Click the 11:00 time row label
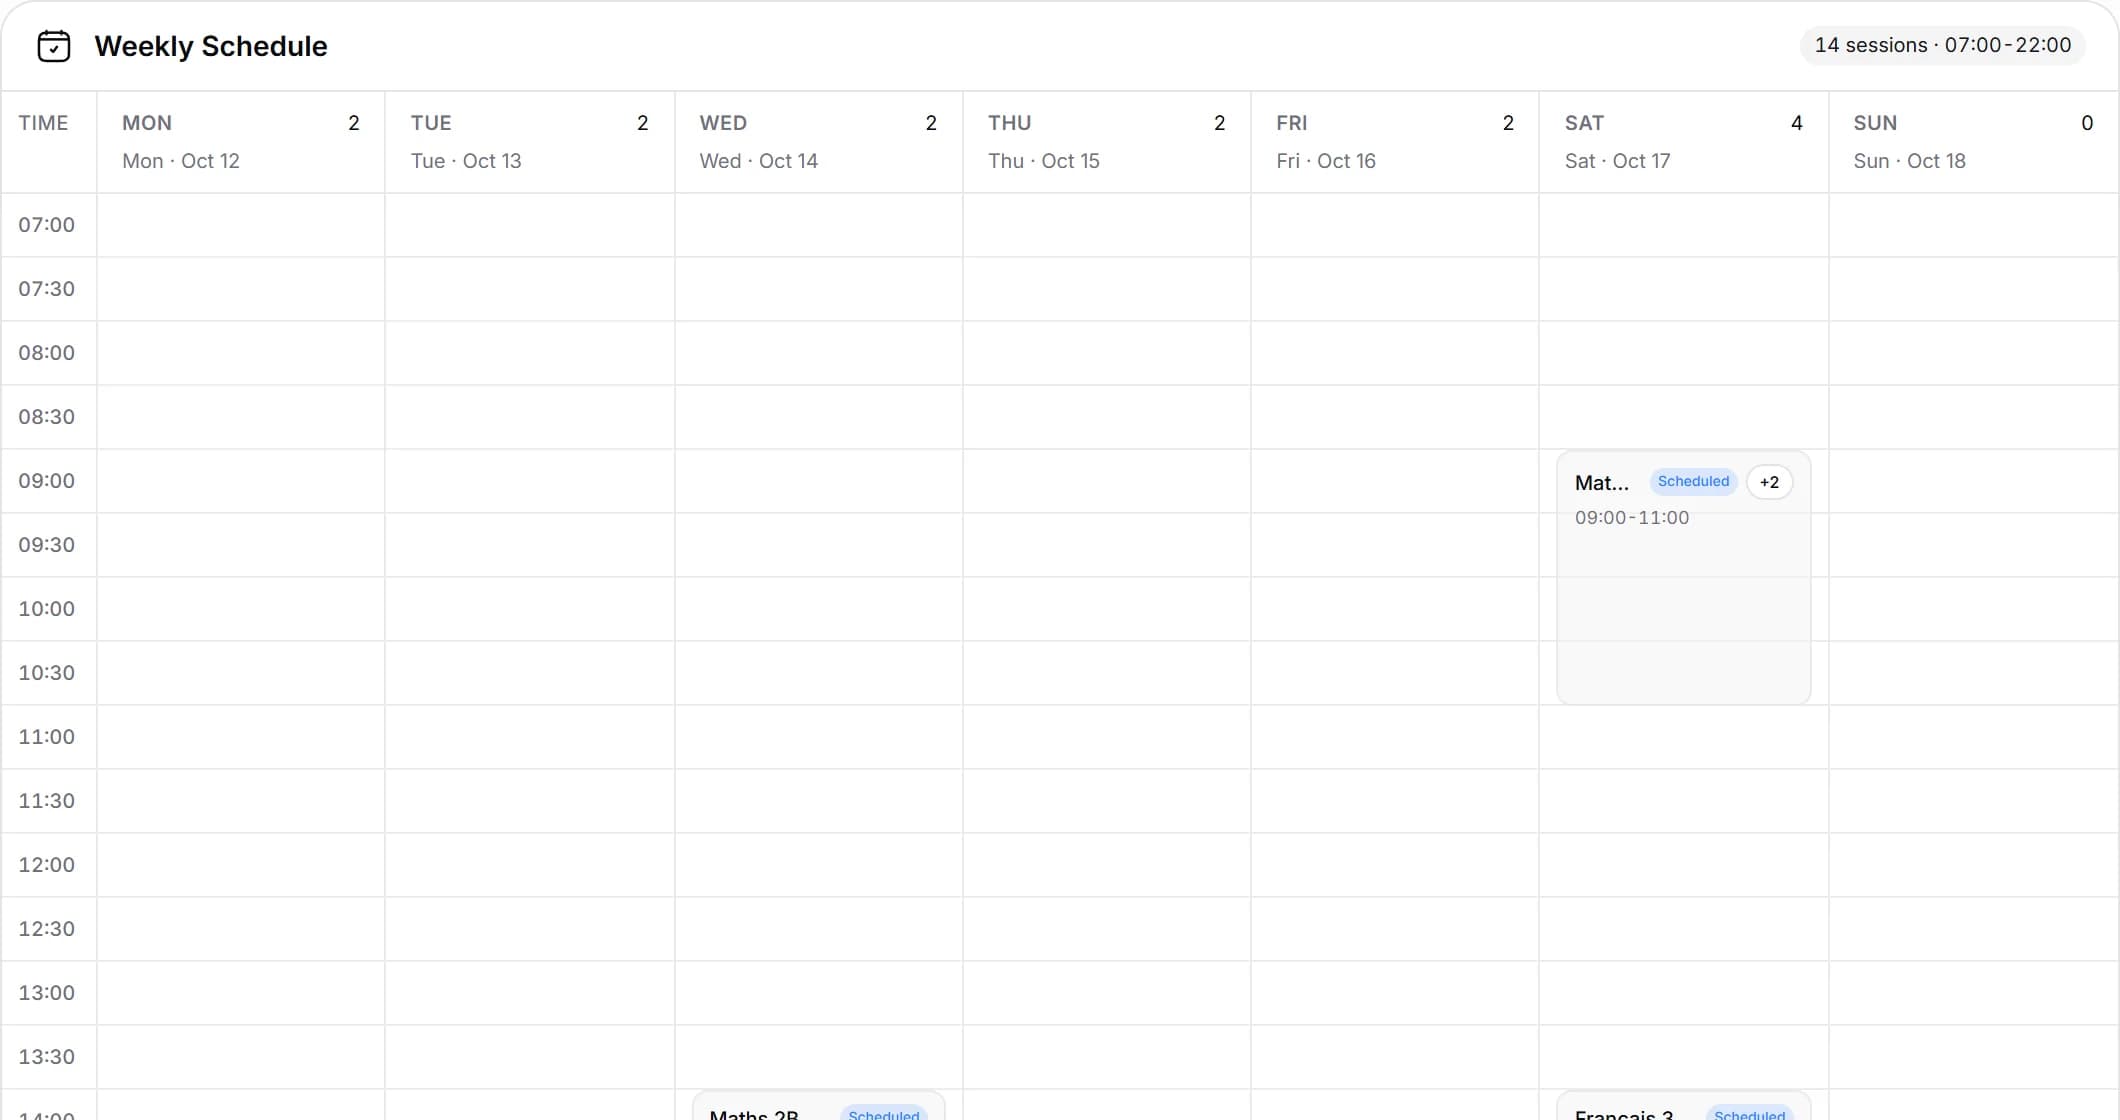The height and width of the screenshot is (1120, 2120). (x=46, y=737)
